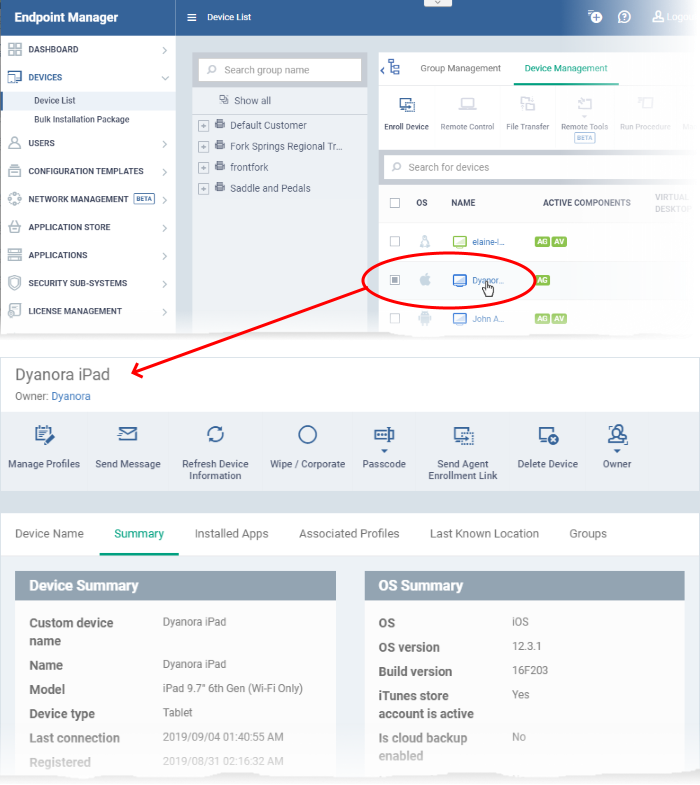Open the John A device link
Image resolution: width=700 pixels, height=785 pixels.
point(488,319)
